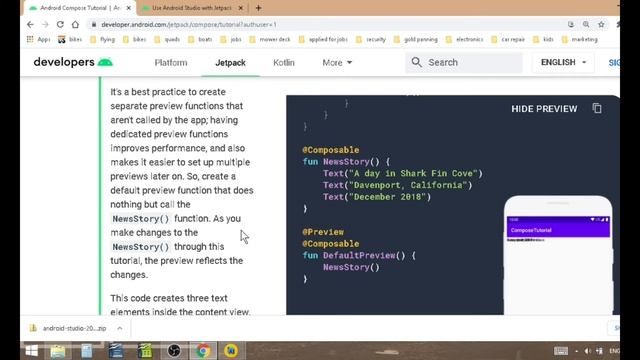Open the first bikes bookmark beside Apps
Viewport: 640px width, 360px height.
70,39
